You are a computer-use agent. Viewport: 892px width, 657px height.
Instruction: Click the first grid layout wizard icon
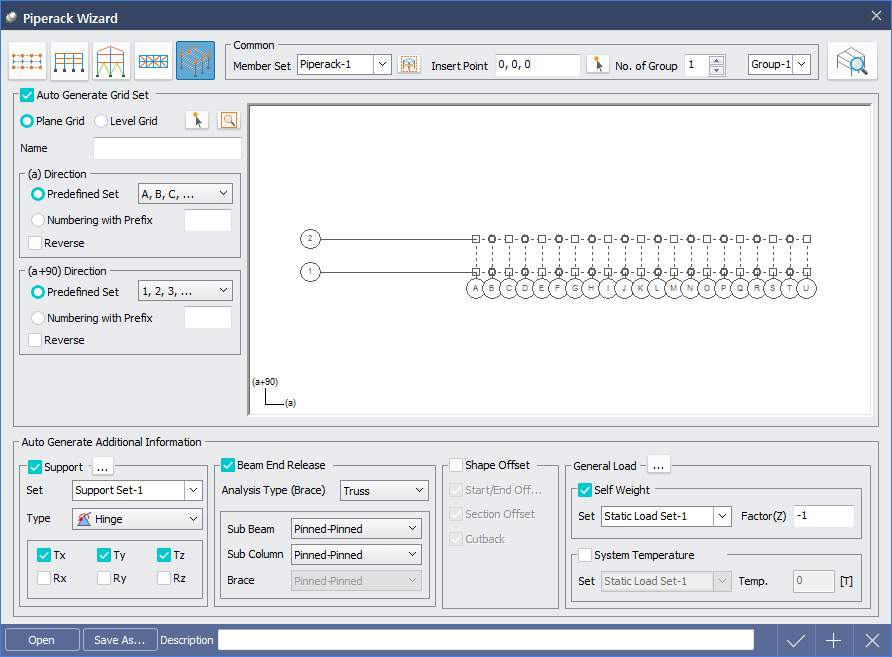[x=26, y=62]
